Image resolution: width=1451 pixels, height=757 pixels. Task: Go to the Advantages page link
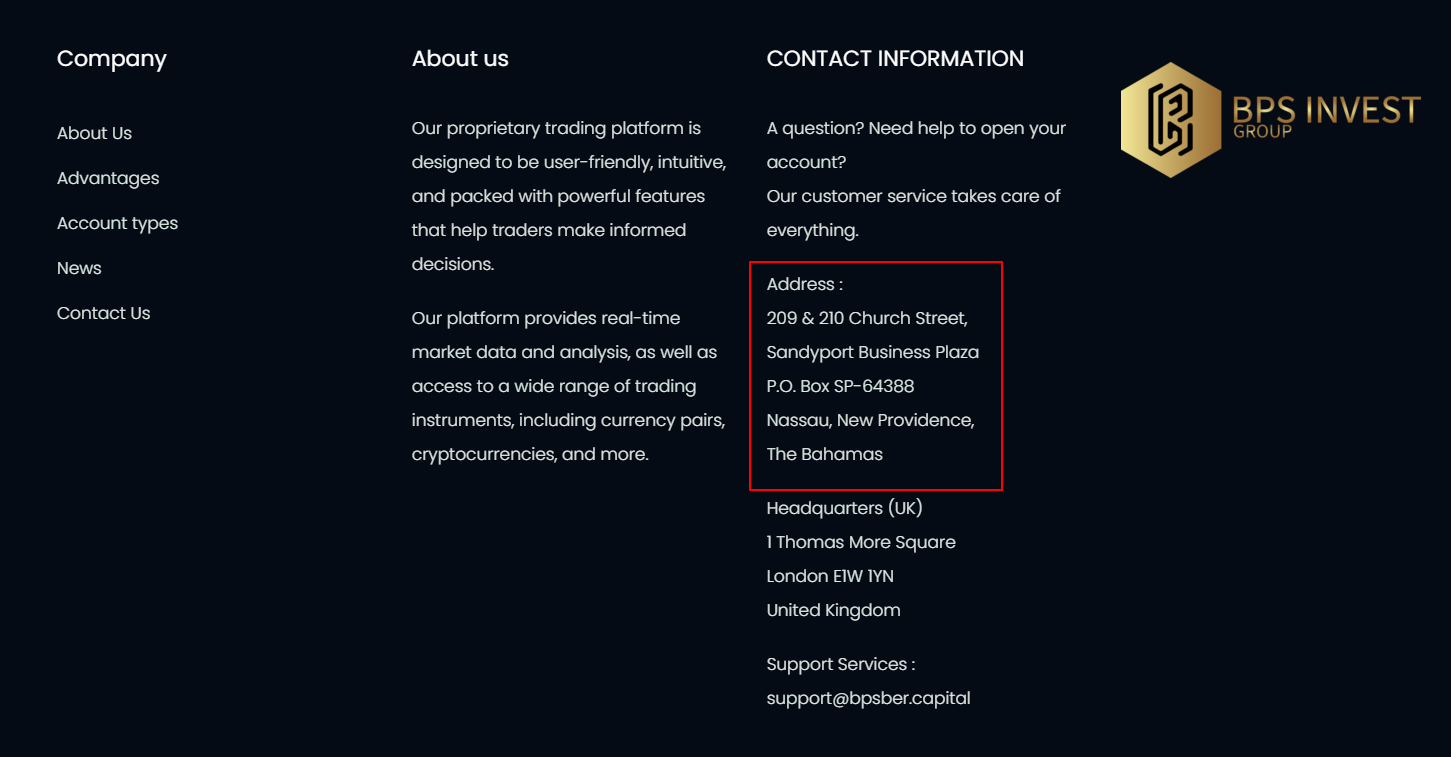108,178
